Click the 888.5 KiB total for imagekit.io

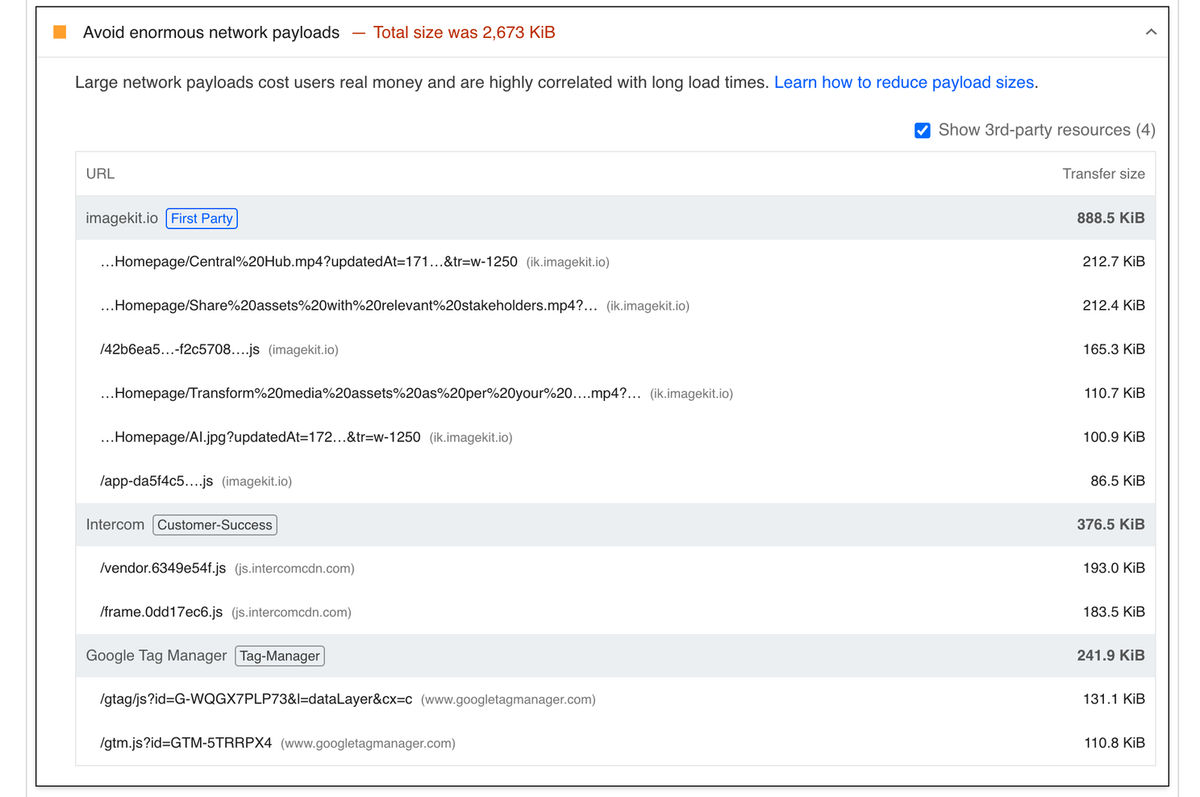[x=1111, y=217]
